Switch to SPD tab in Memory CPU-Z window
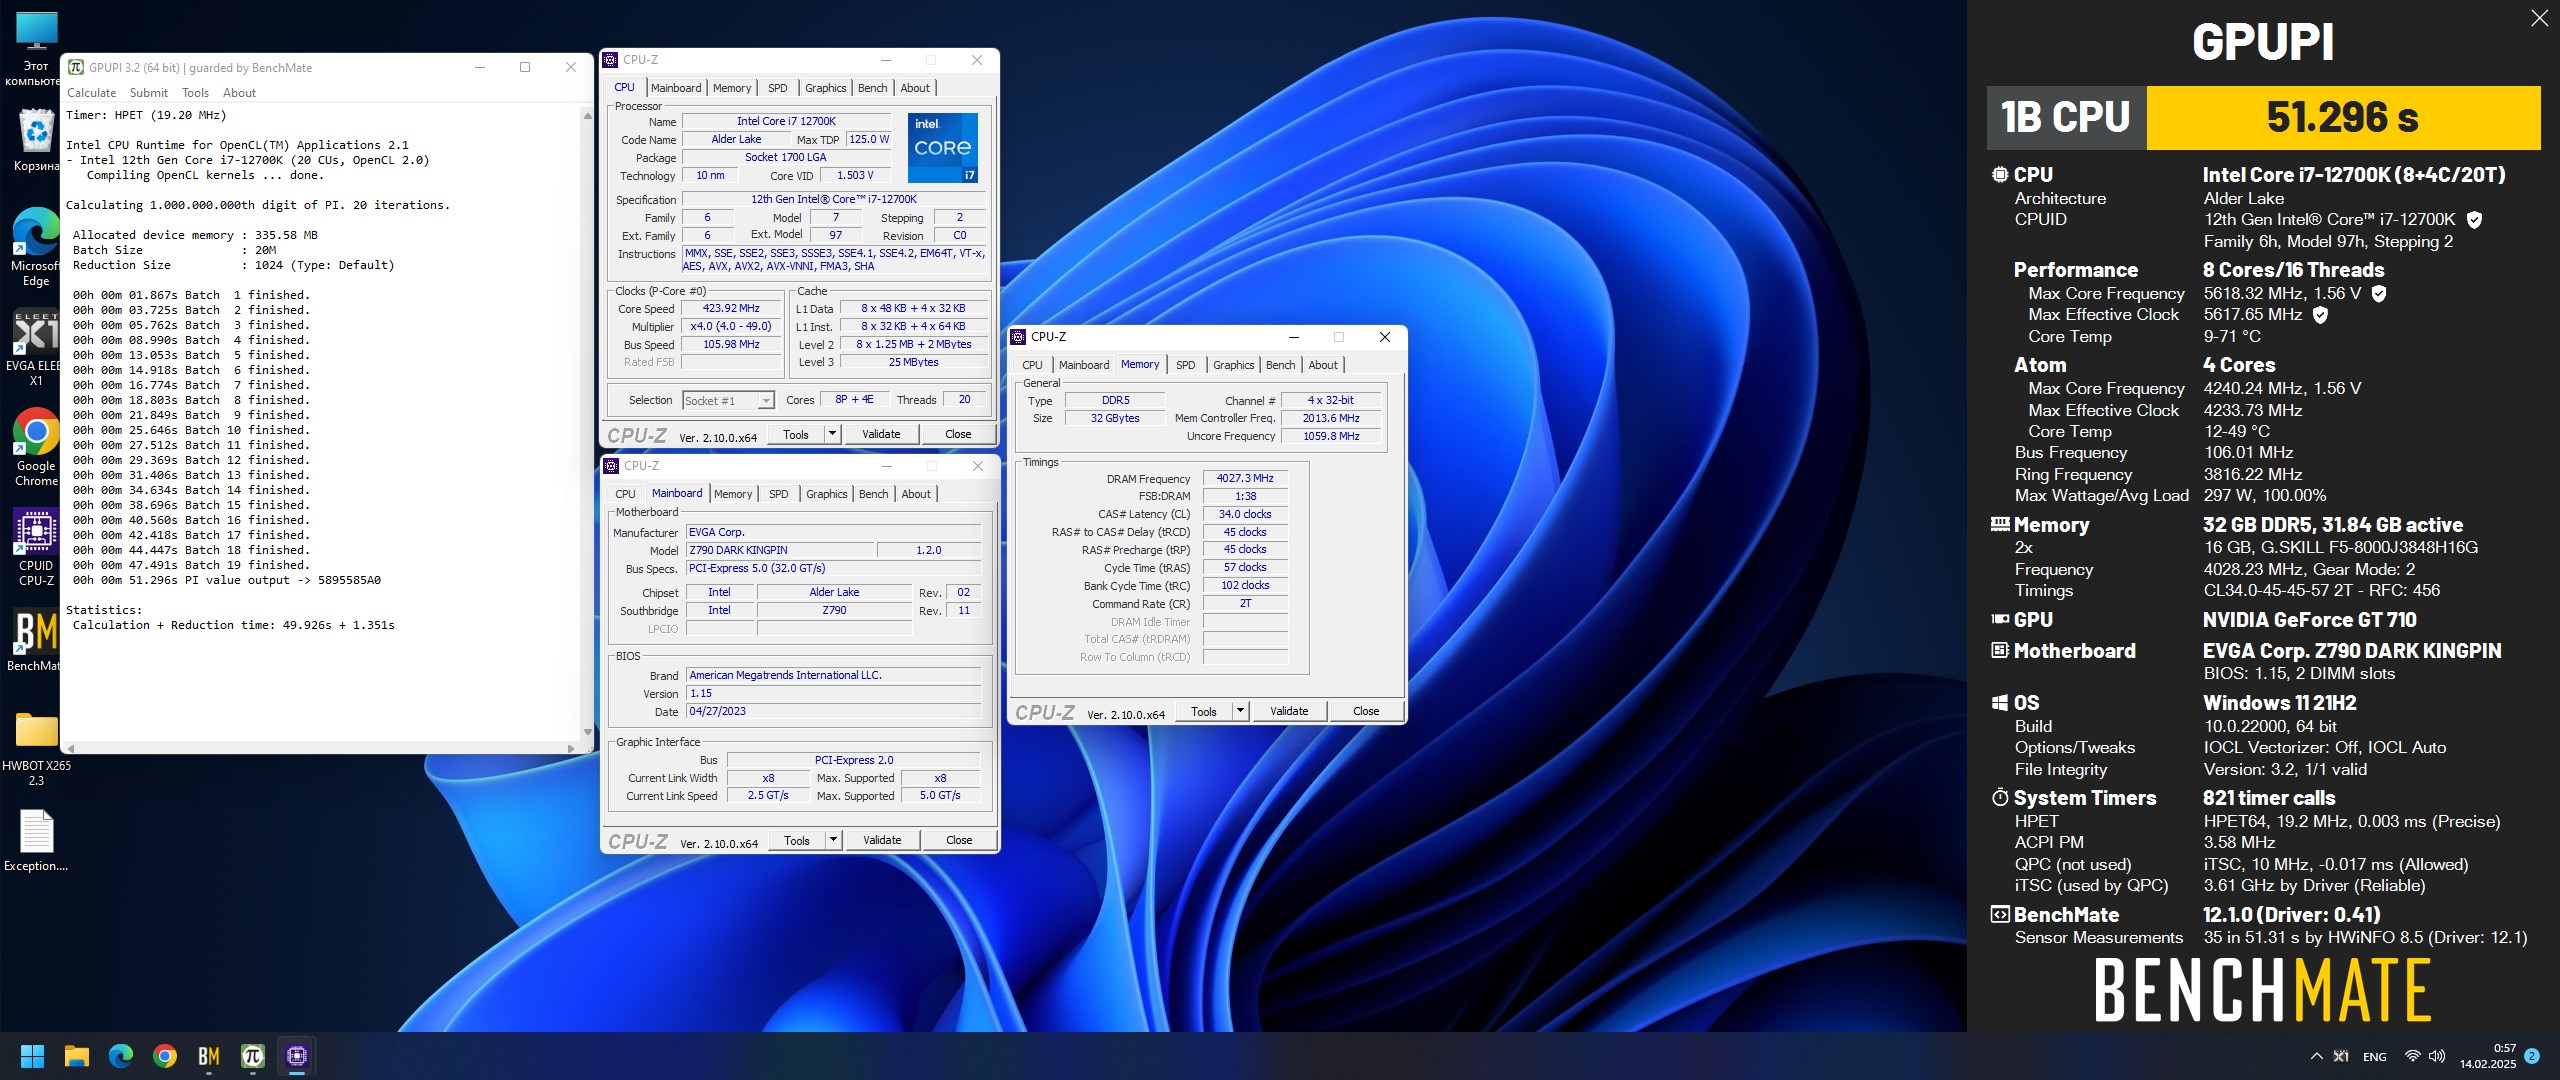 pos(1186,365)
